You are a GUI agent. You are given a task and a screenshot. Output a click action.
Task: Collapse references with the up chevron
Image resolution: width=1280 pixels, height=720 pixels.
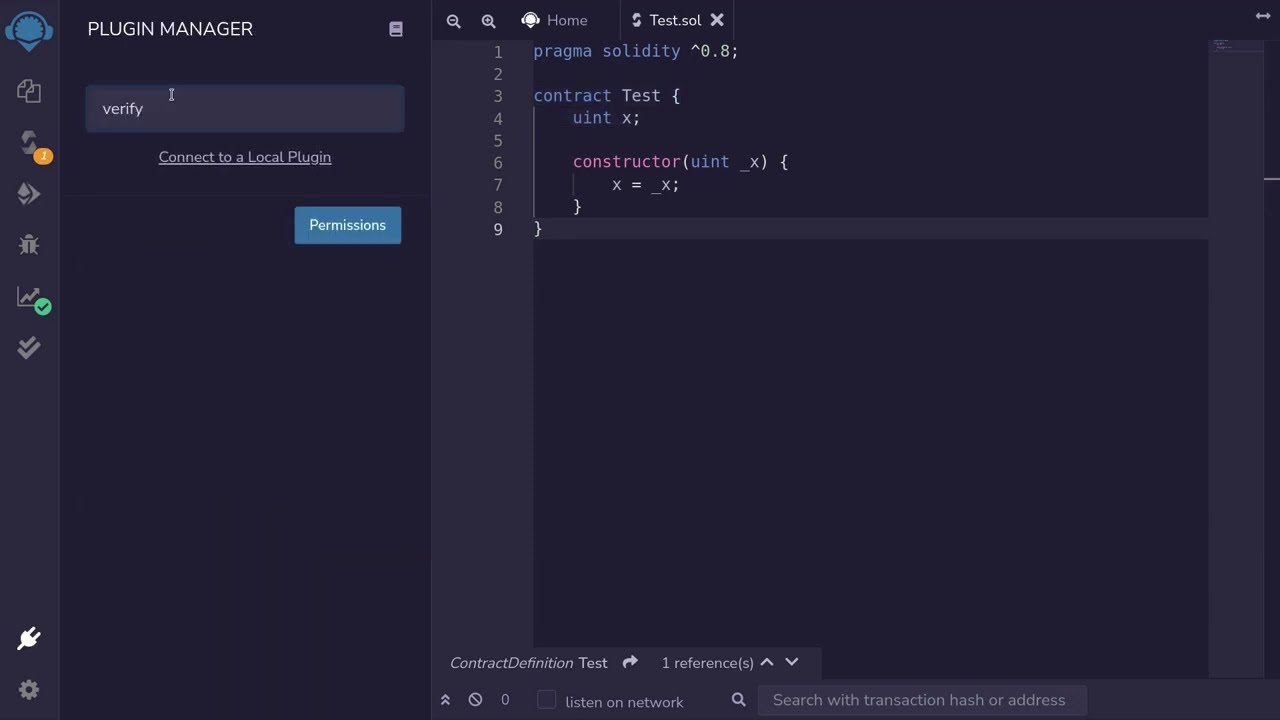point(766,662)
